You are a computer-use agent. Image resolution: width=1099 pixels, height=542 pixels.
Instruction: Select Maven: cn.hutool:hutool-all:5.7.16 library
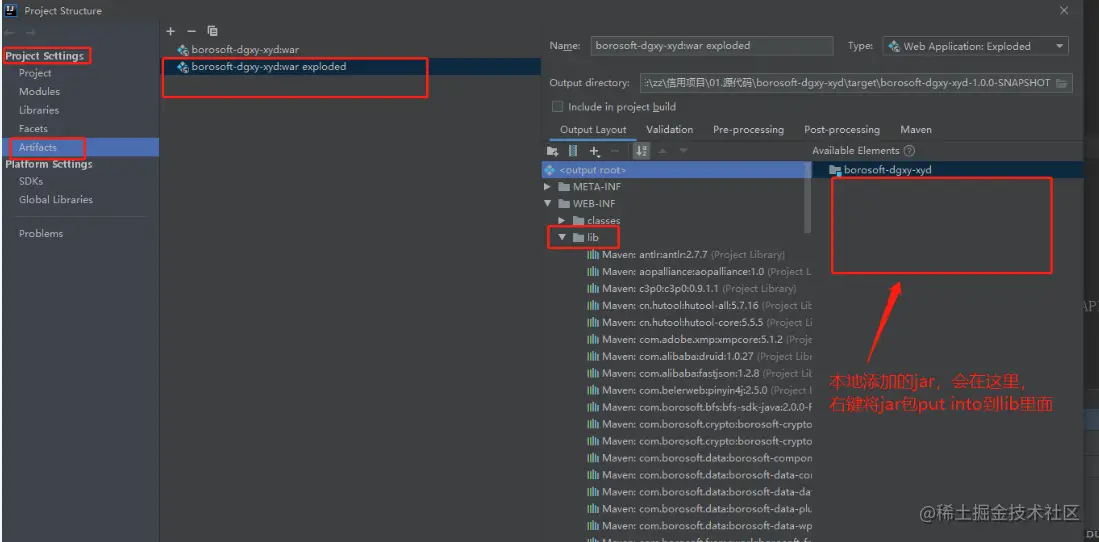(x=699, y=306)
